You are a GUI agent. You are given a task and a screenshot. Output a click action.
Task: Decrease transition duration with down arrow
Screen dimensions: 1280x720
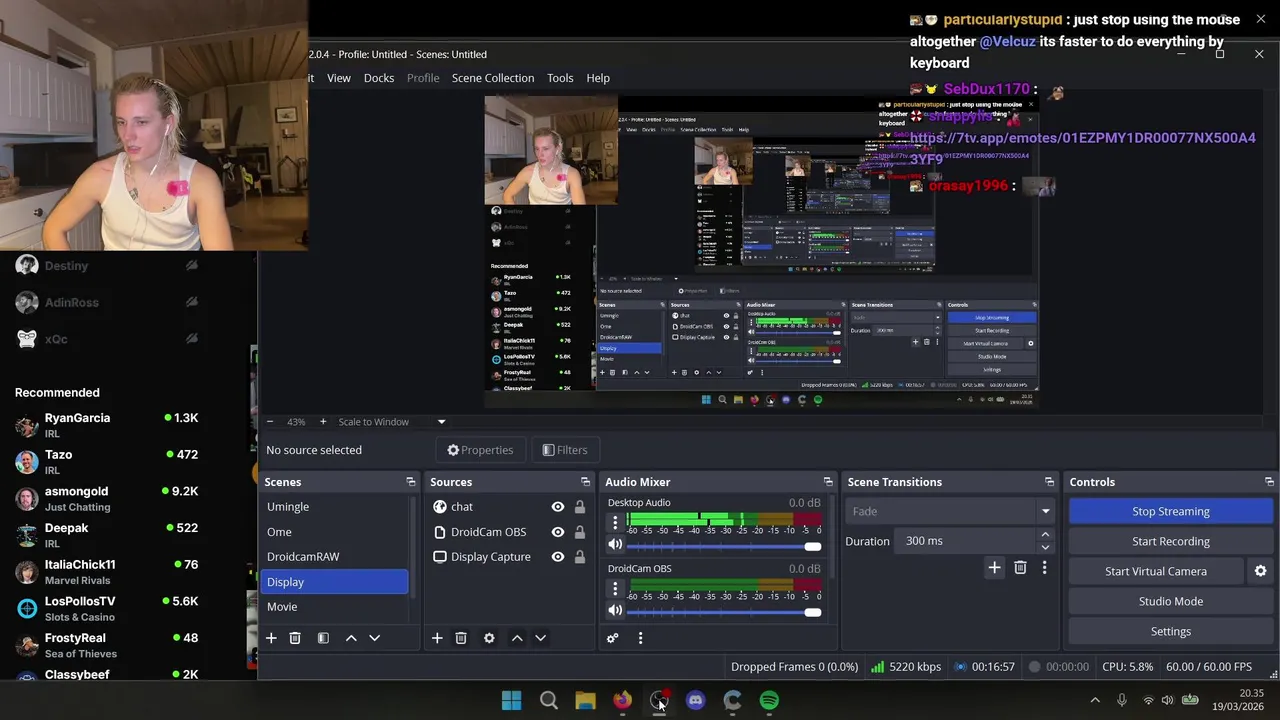click(x=1045, y=547)
